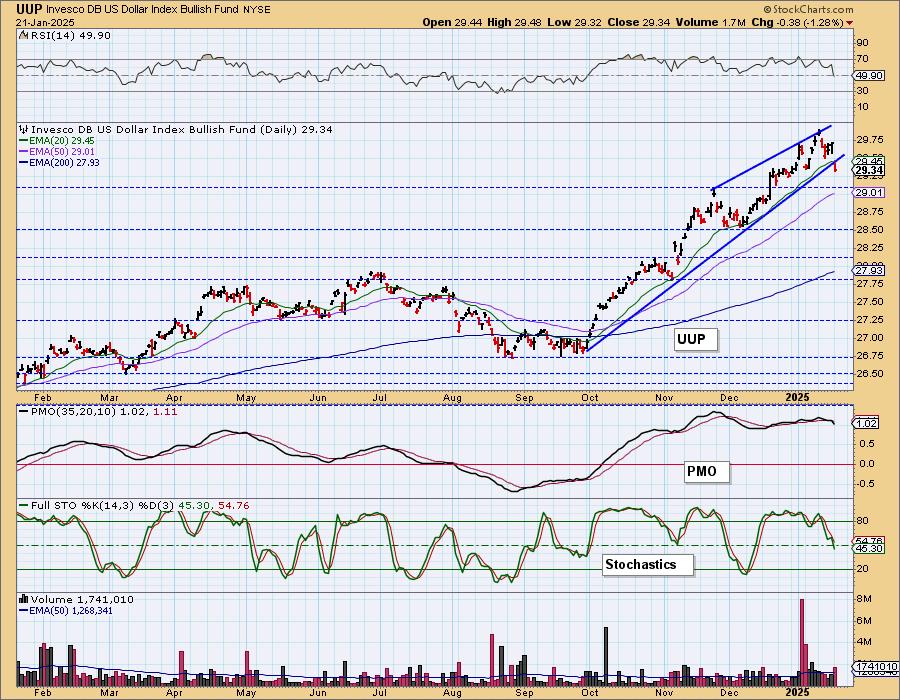Click the 30 level on RSI axis

pos(862,91)
